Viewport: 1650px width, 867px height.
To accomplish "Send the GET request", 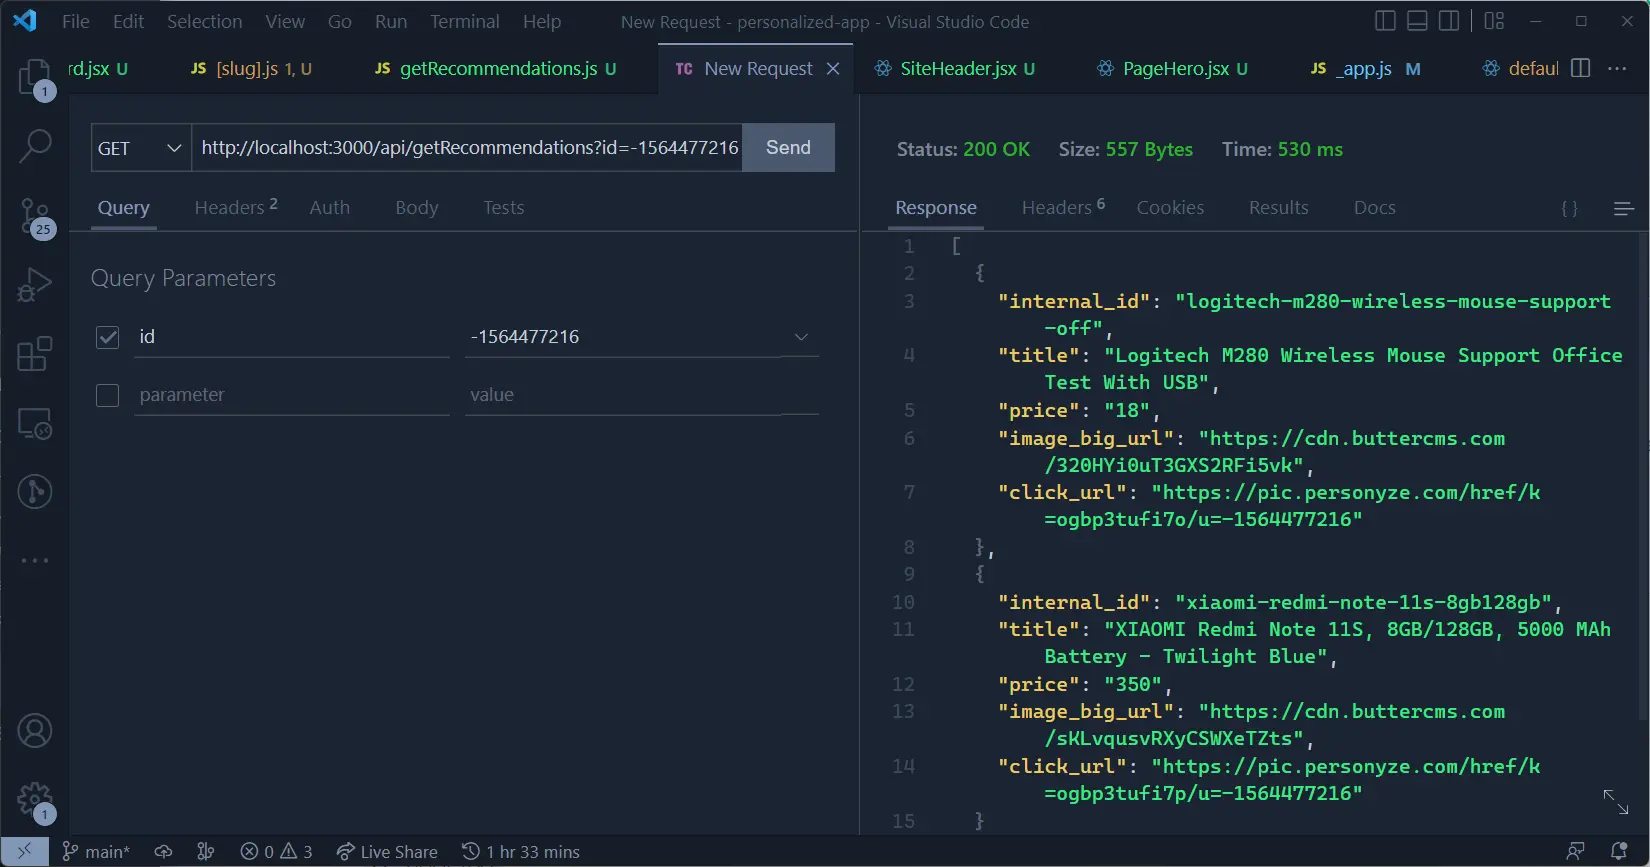I will tap(789, 148).
